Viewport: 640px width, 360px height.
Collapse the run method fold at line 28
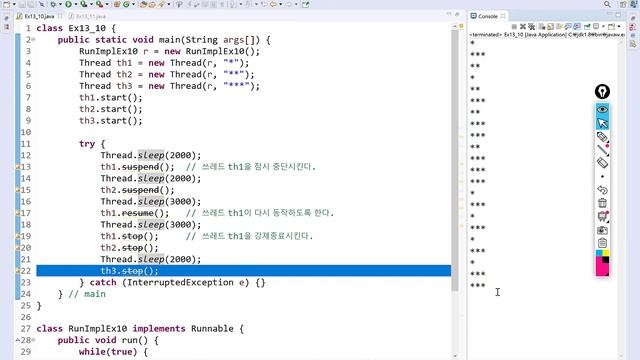click(33, 340)
